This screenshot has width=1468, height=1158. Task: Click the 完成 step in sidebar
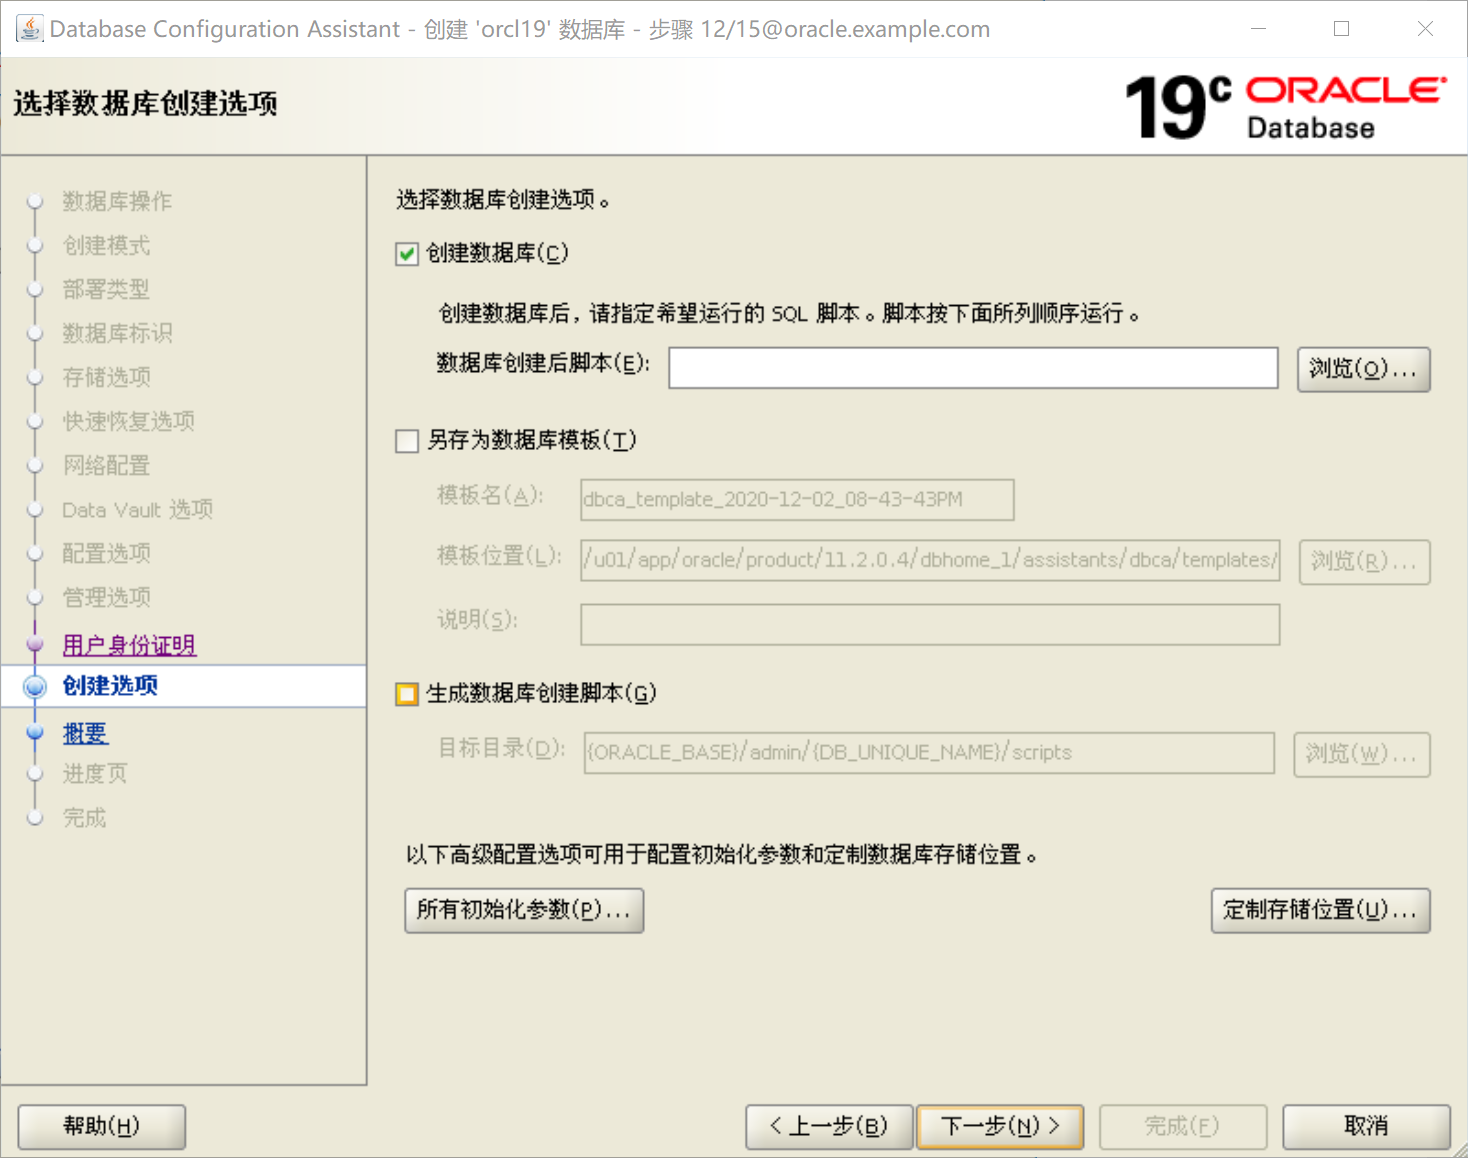pos(84,818)
